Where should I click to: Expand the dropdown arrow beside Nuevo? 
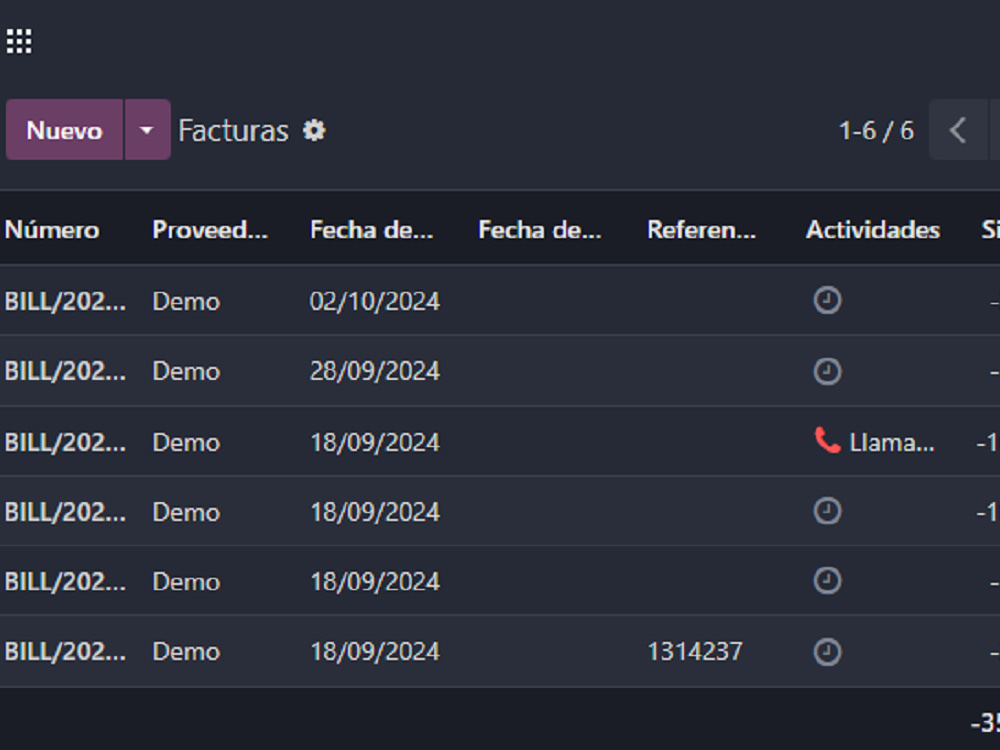147,129
